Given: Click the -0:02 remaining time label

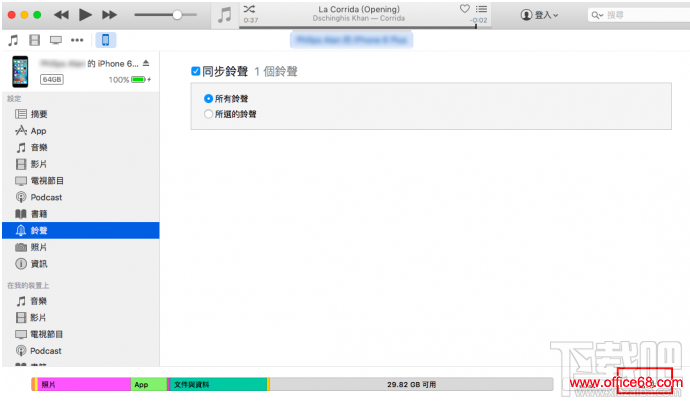Looking at the screenshot, I should pos(478,20).
